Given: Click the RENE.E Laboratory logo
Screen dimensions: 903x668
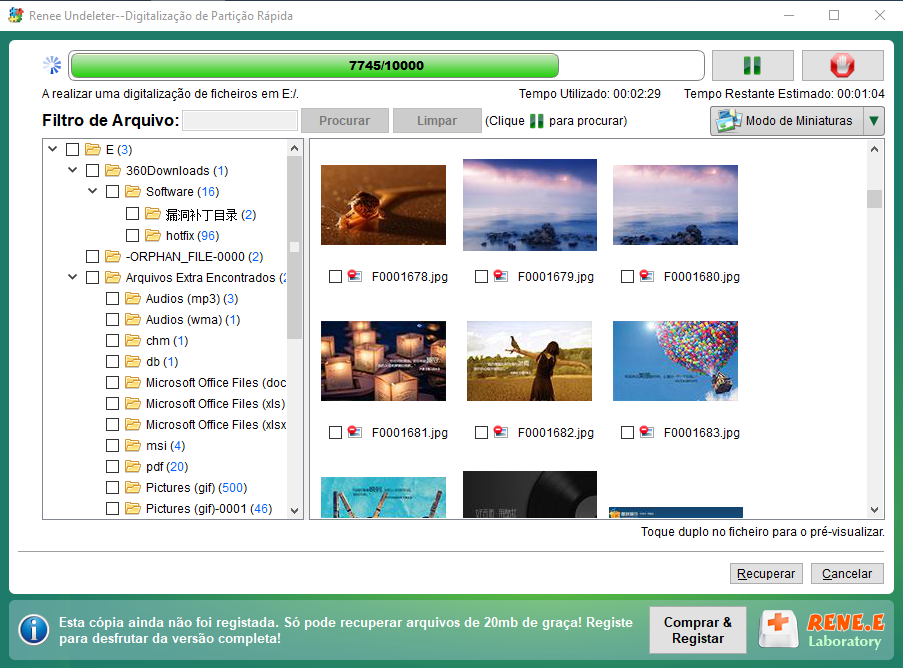Looking at the screenshot, I should [824, 630].
